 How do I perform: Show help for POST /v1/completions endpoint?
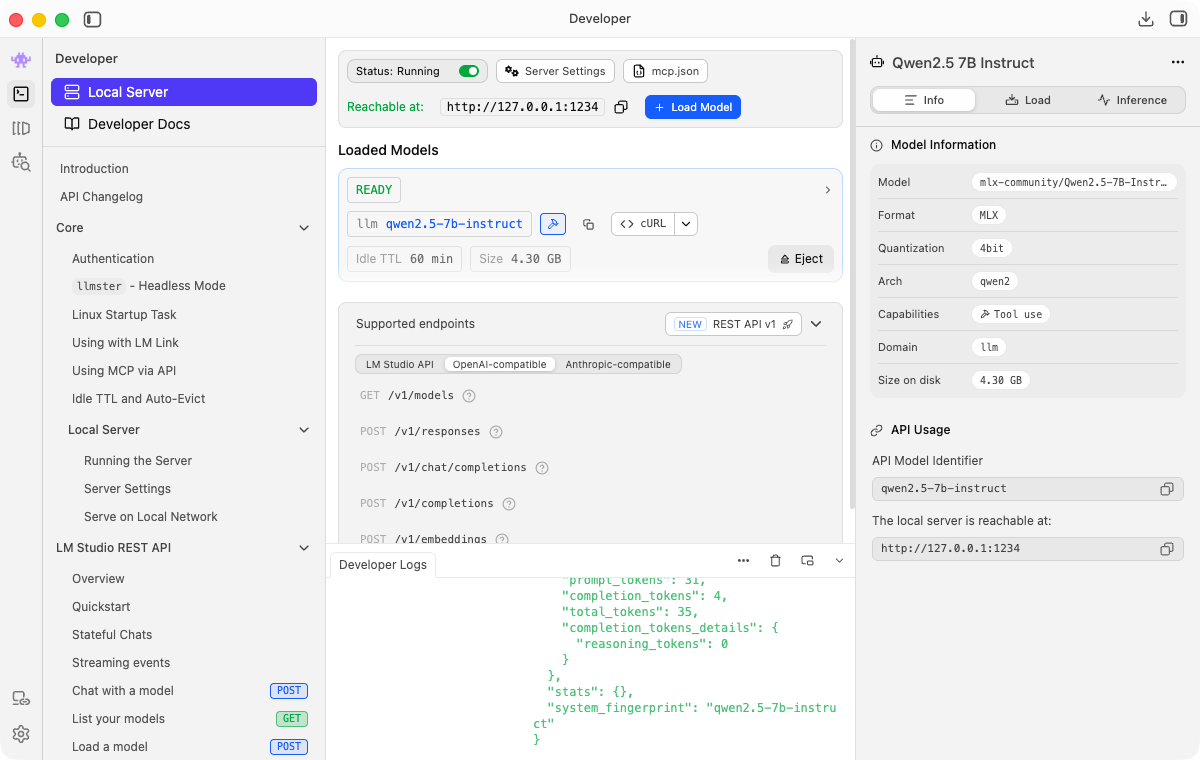509,504
